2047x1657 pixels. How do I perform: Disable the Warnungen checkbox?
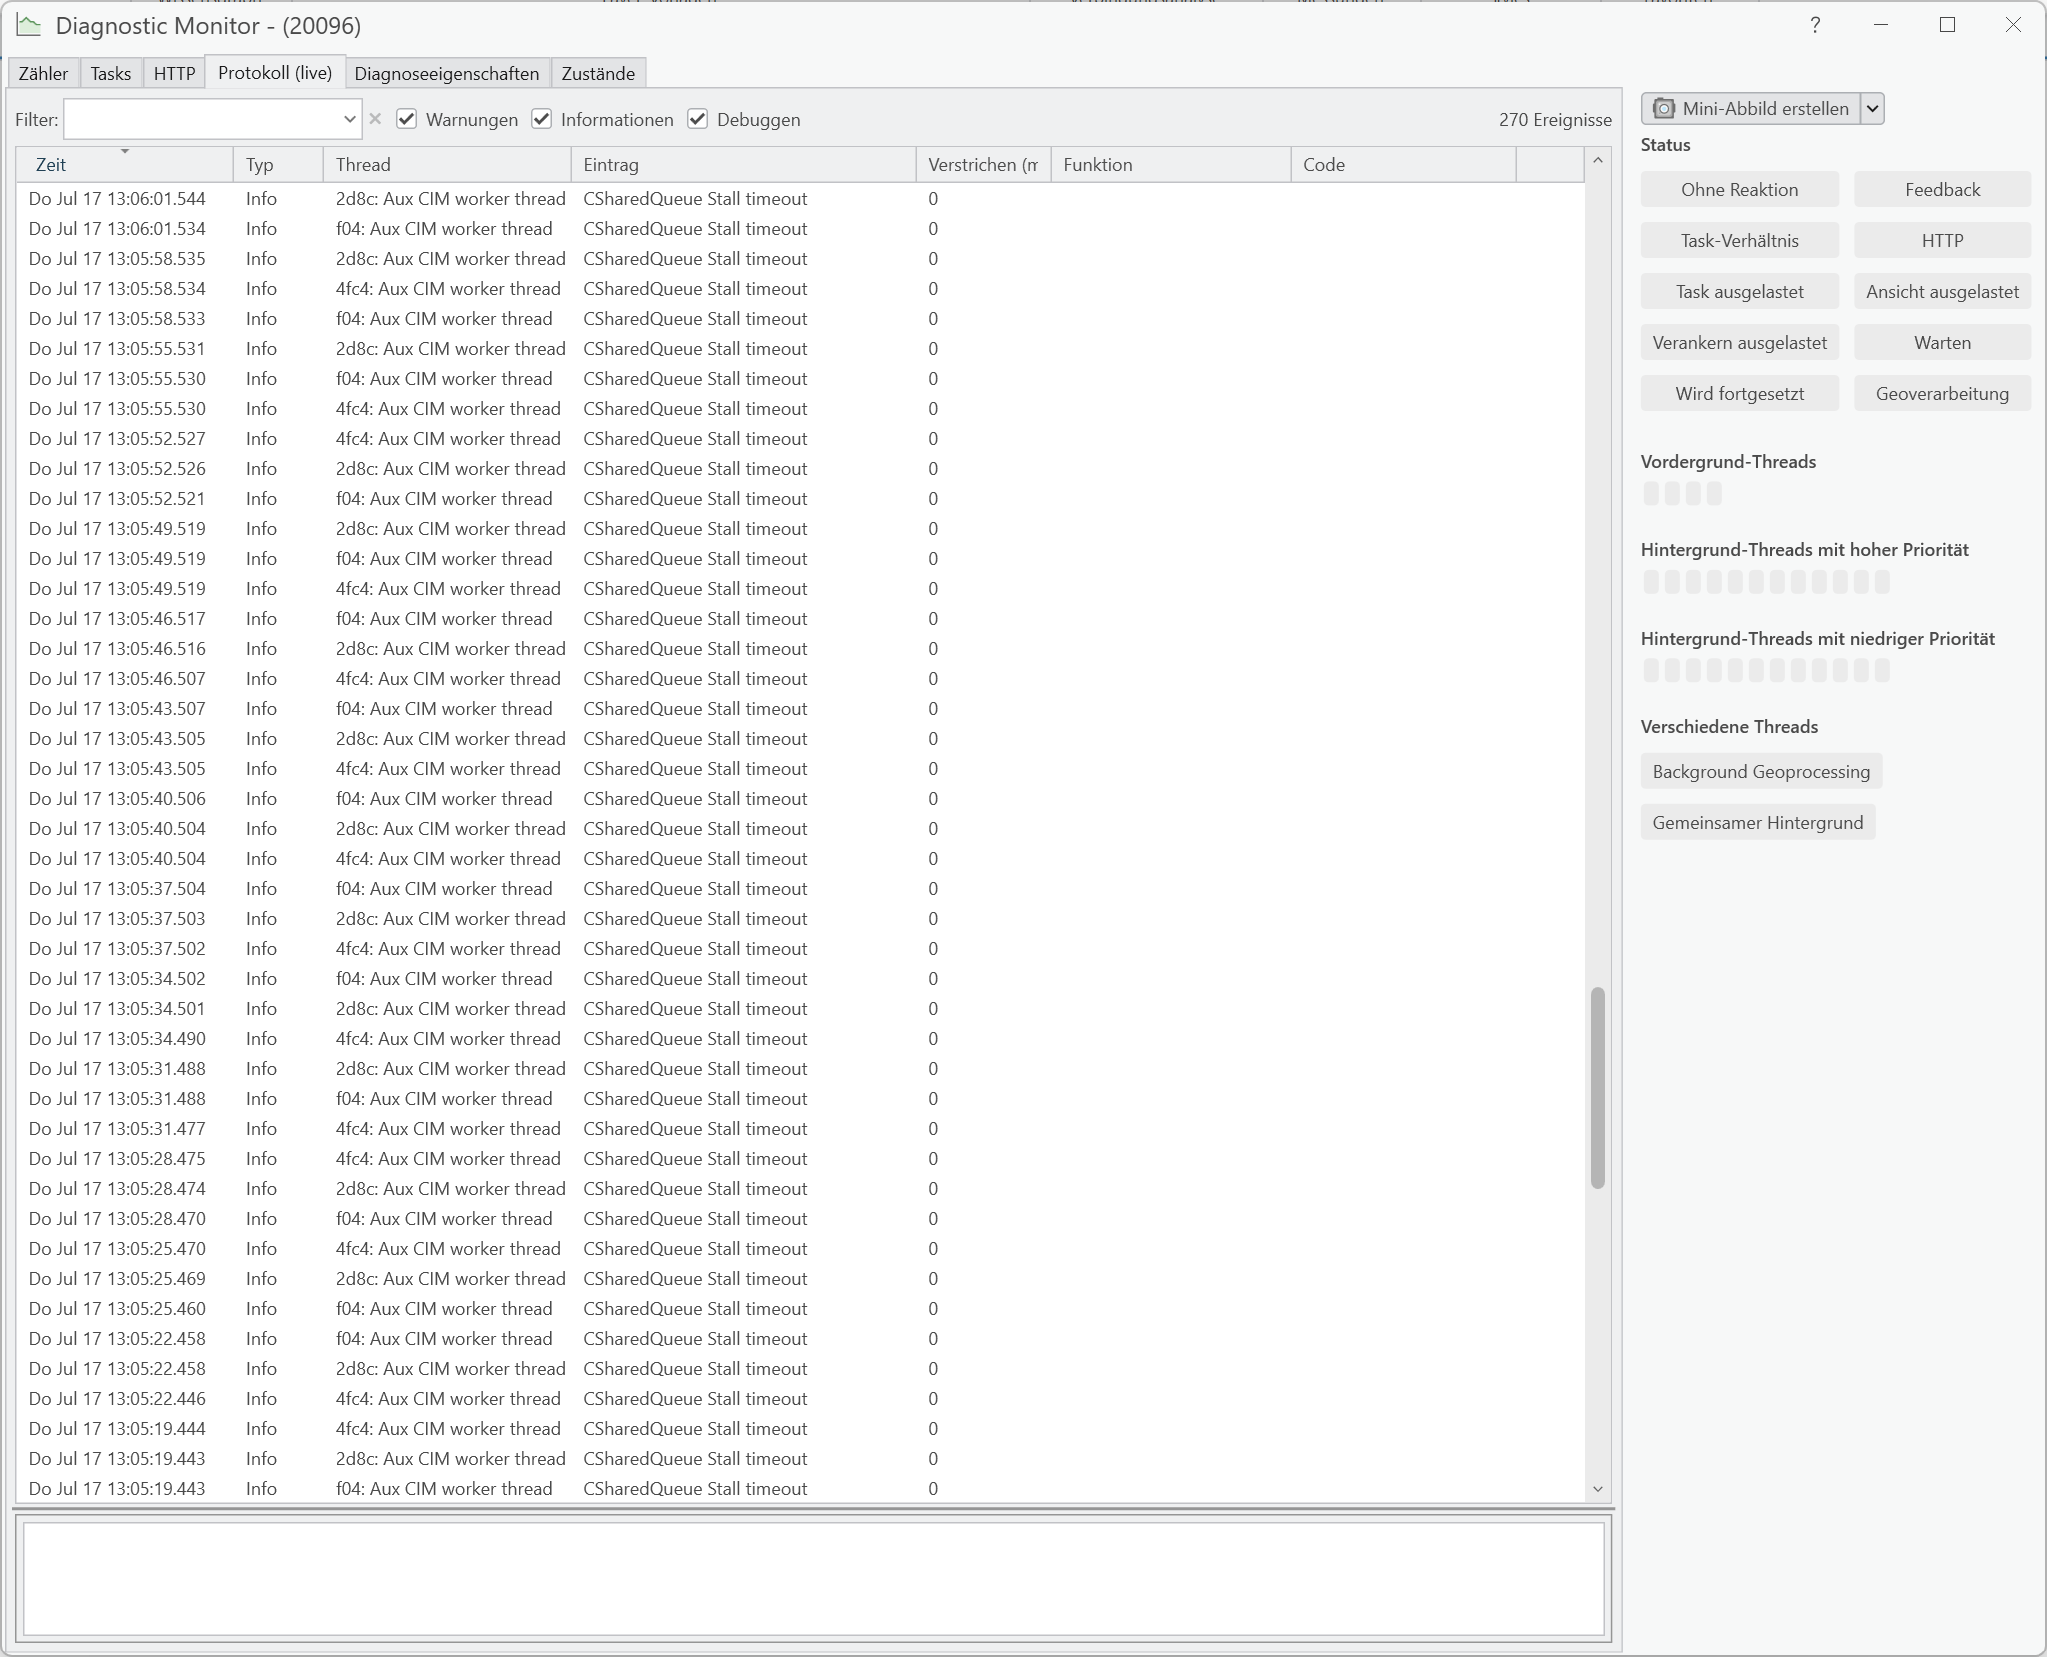[x=406, y=119]
